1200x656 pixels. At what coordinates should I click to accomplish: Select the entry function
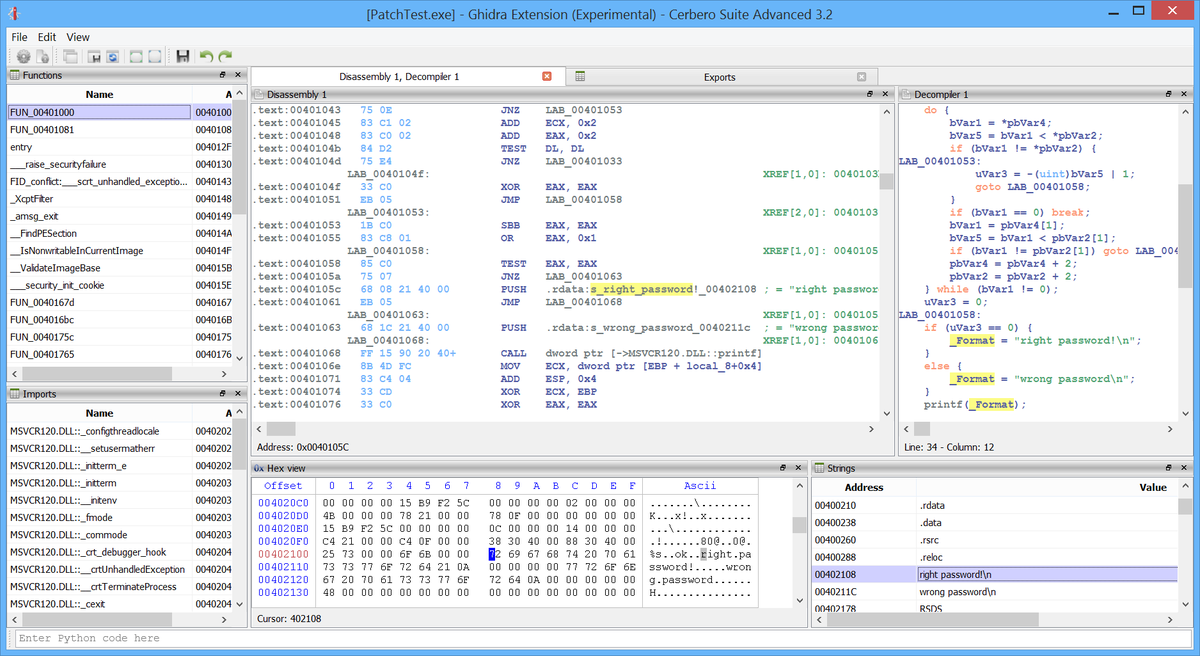click(x=23, y=147)
